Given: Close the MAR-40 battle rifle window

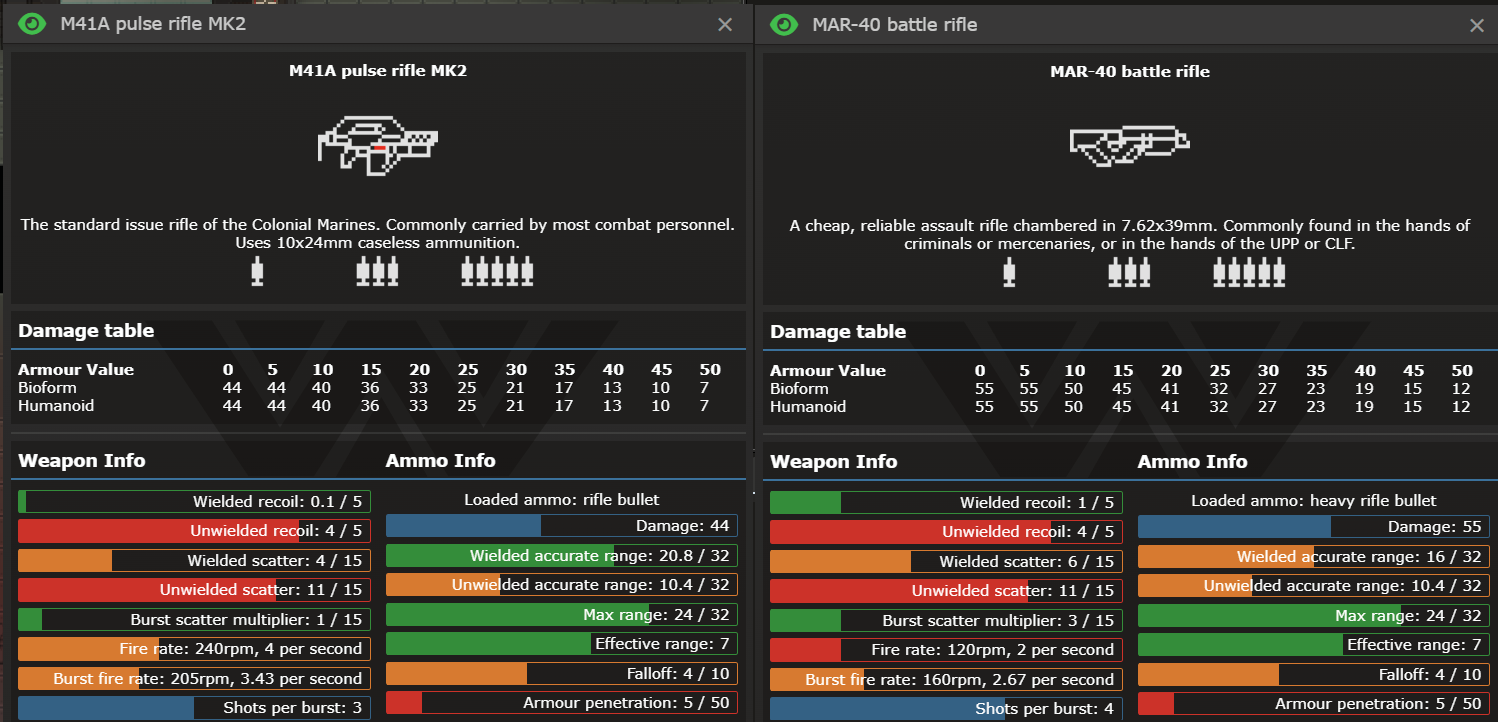Looking at the screenshot, I should (1476, 25).
